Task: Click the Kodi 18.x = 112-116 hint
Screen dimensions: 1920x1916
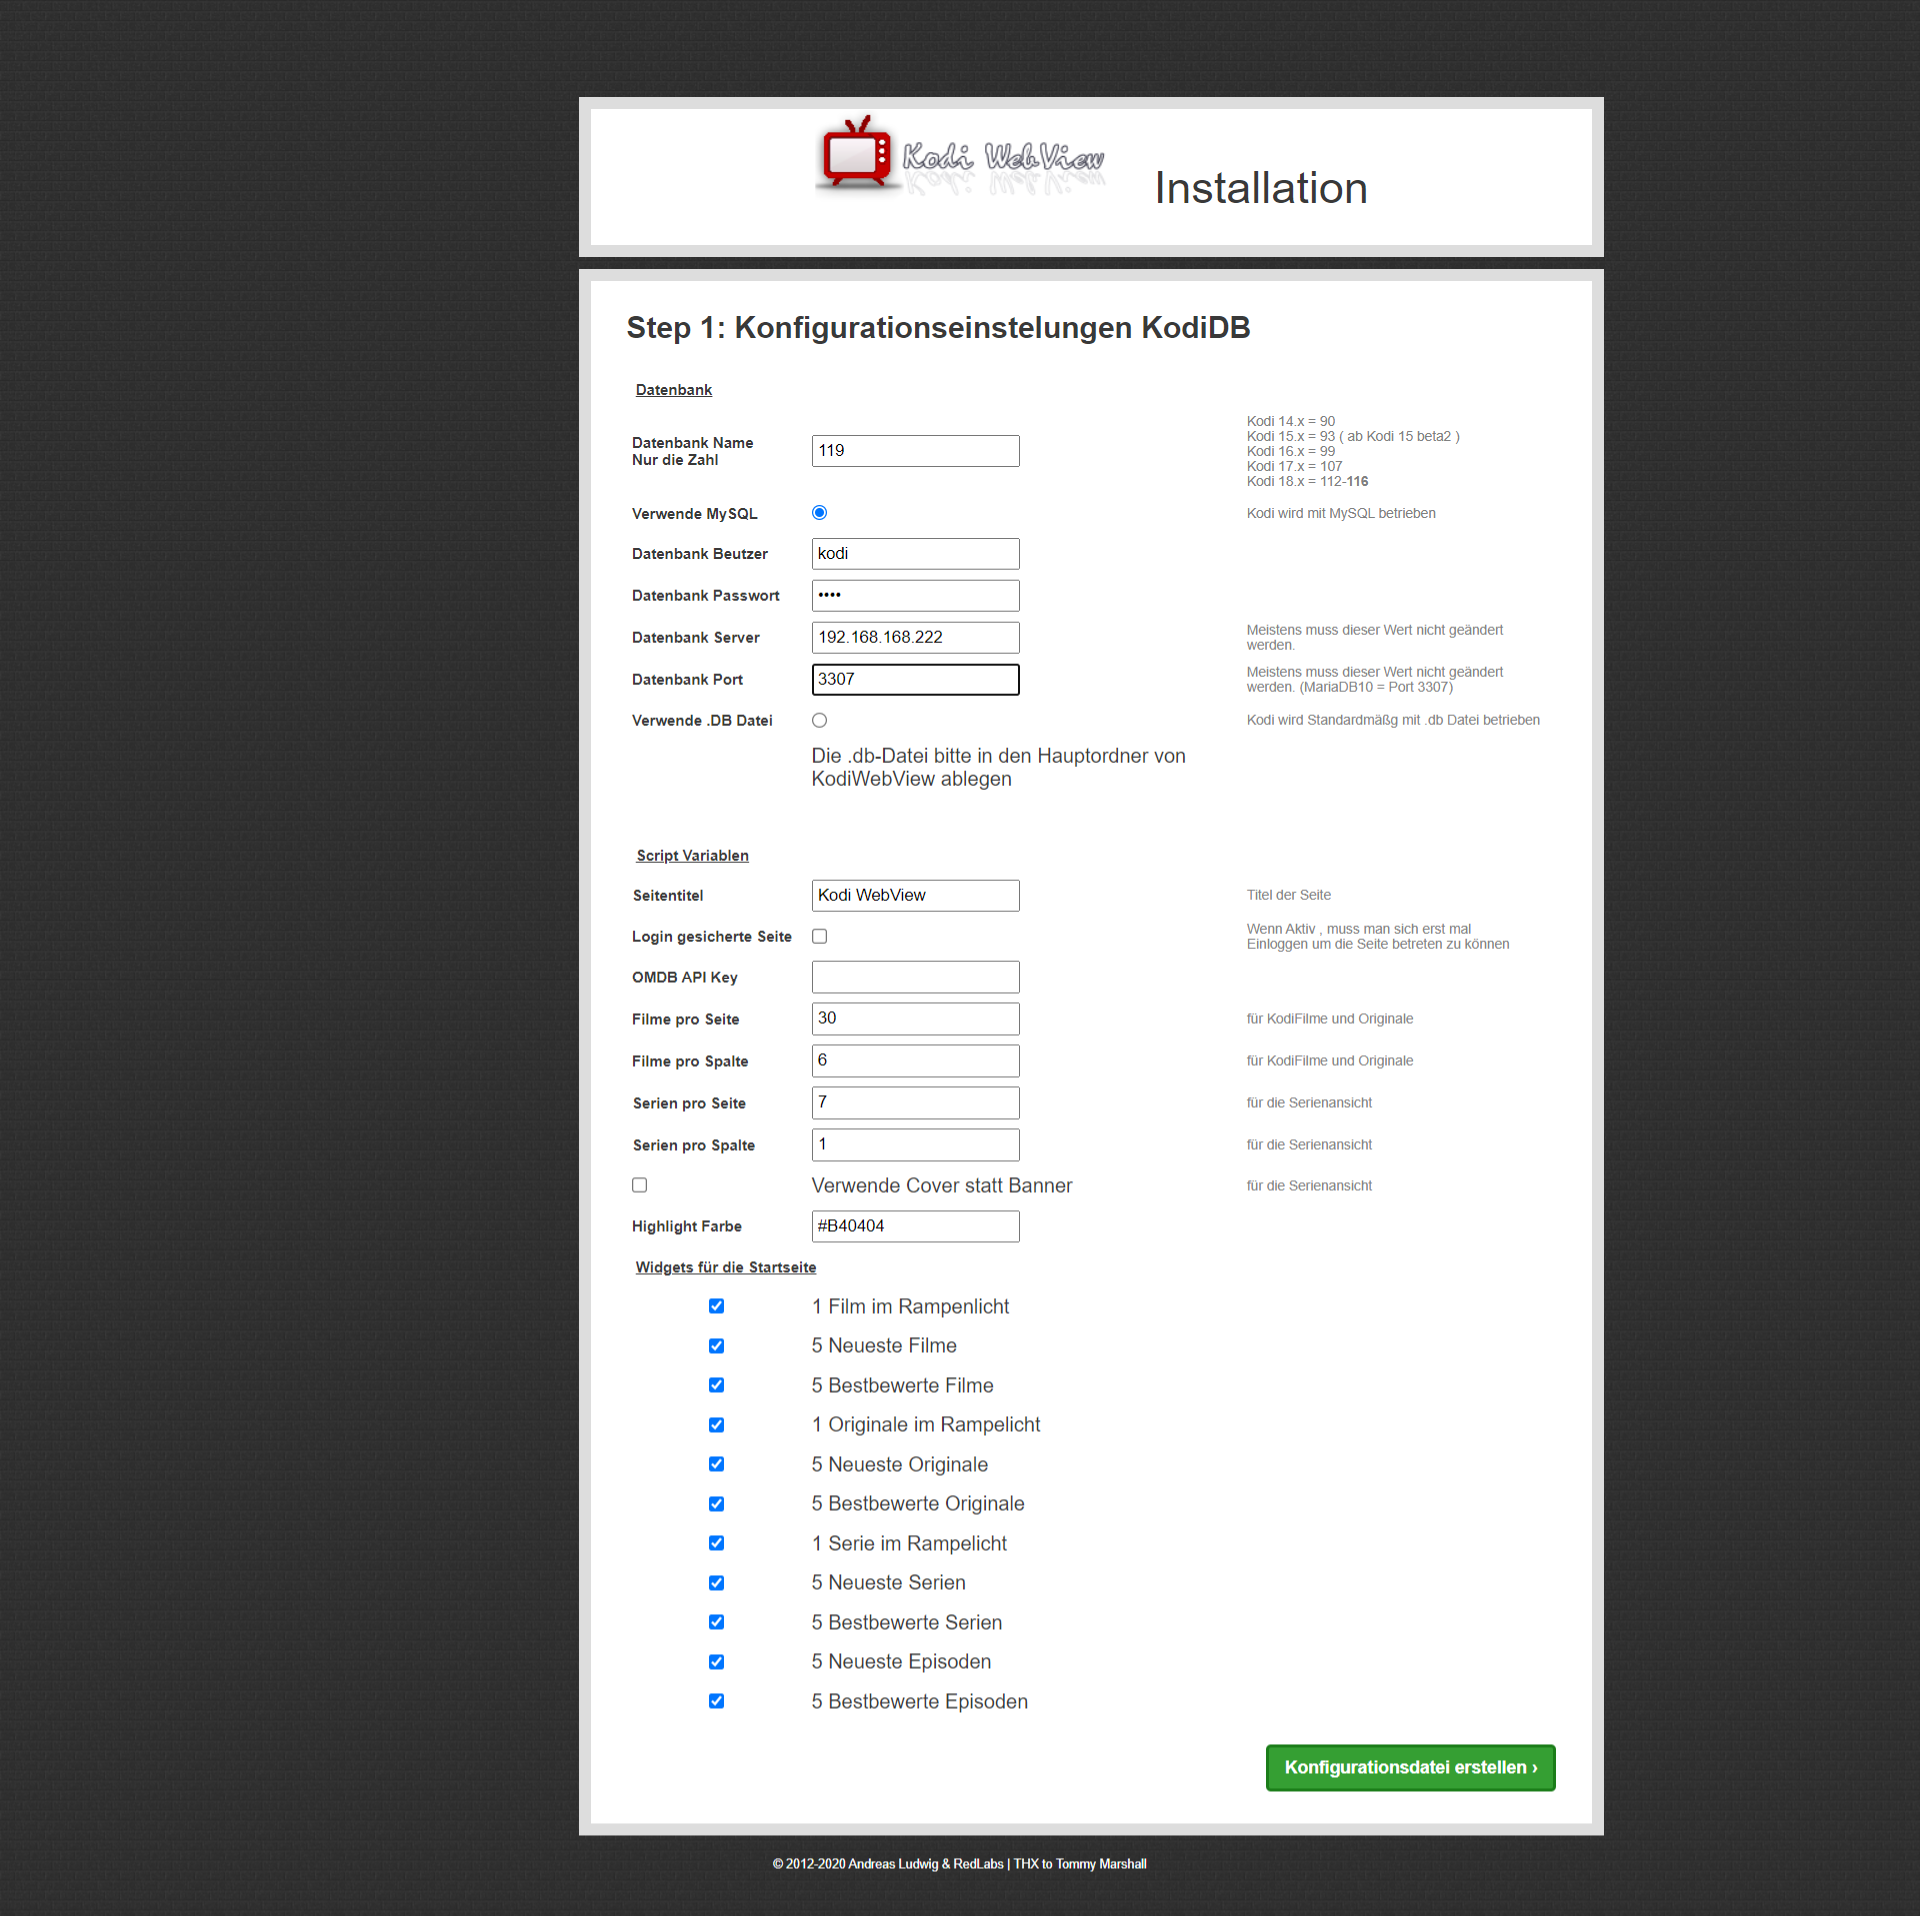Action: coord(1307,482)
